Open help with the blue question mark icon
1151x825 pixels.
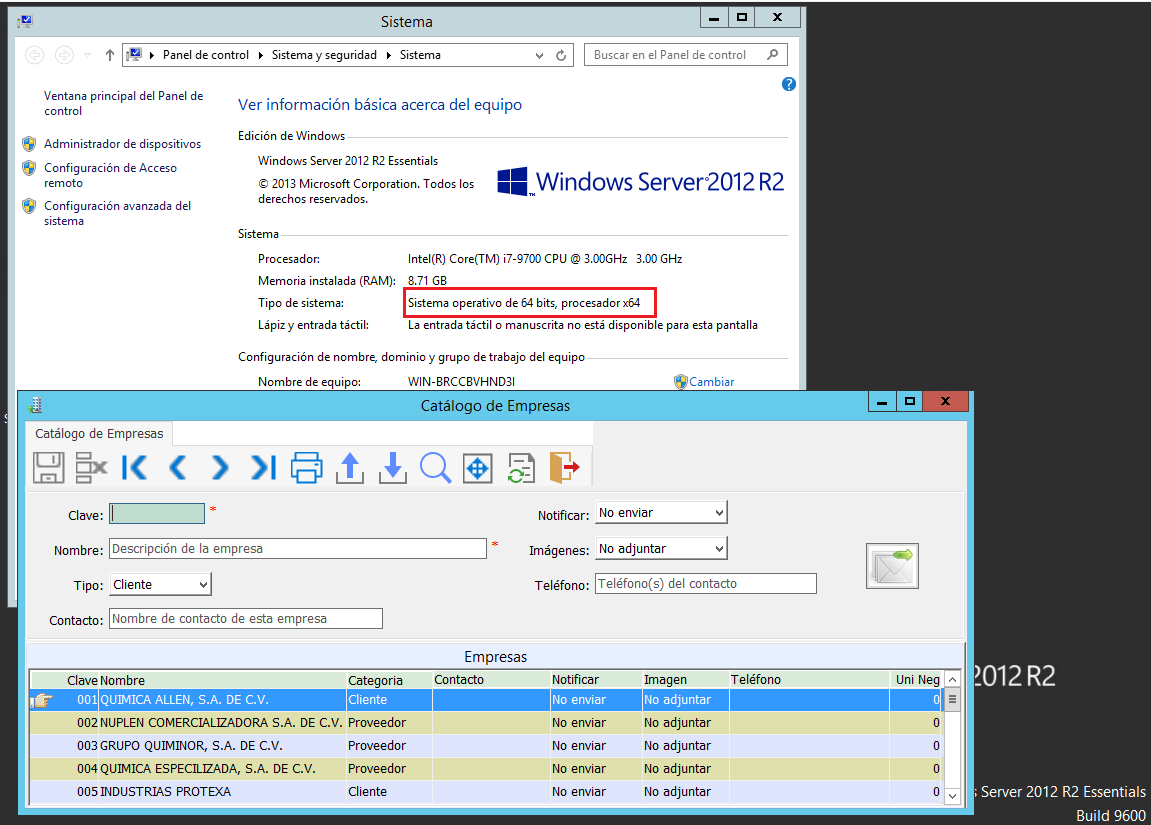788,84
